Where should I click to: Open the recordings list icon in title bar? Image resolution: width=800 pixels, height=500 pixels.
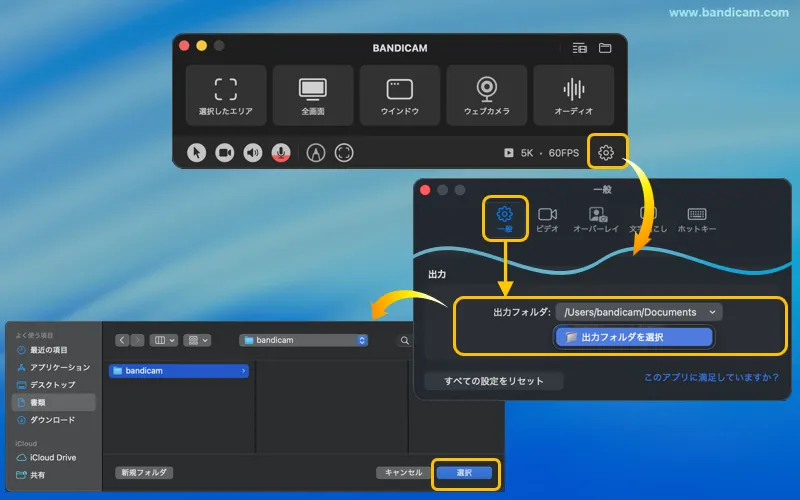[x=580, y=48]
